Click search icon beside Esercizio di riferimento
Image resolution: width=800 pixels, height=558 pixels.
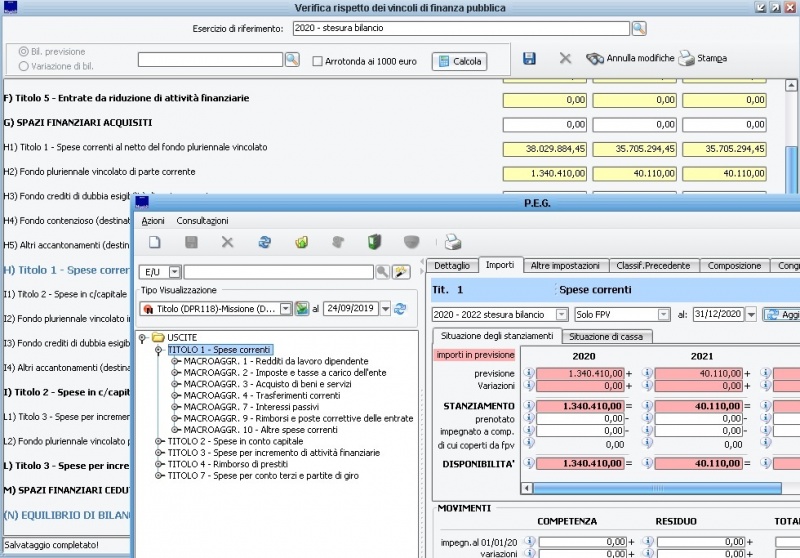point(638,28)
